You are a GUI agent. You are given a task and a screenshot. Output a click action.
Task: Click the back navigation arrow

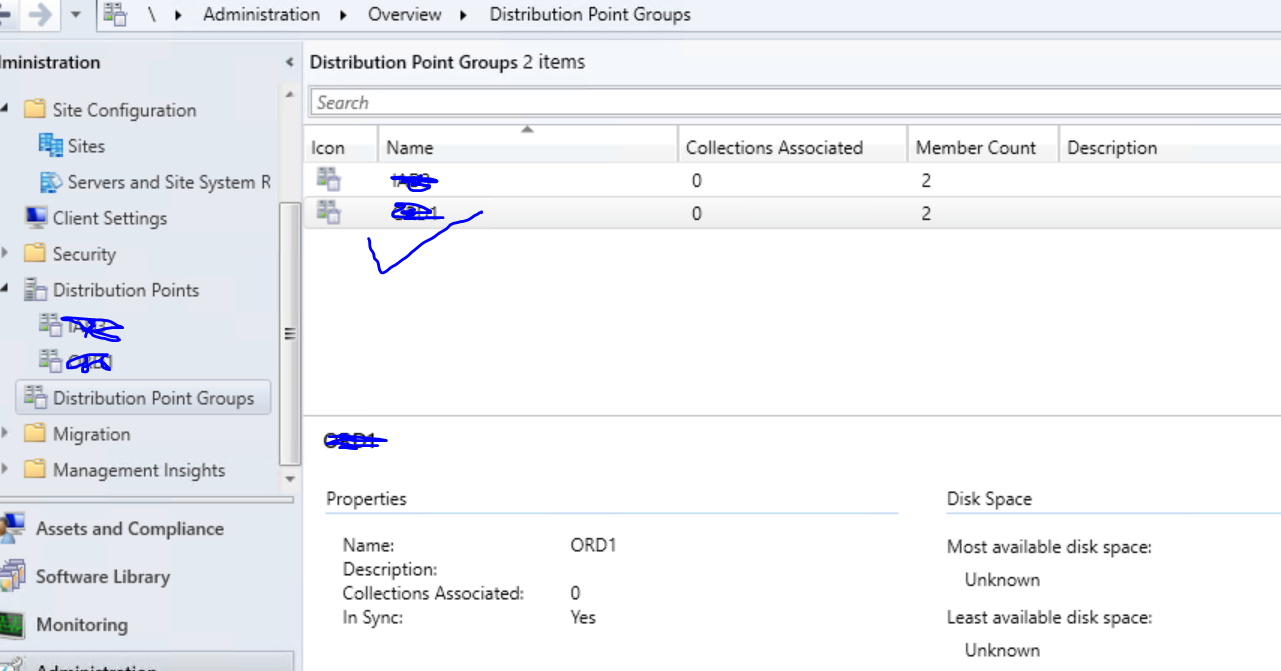[4, 14]
